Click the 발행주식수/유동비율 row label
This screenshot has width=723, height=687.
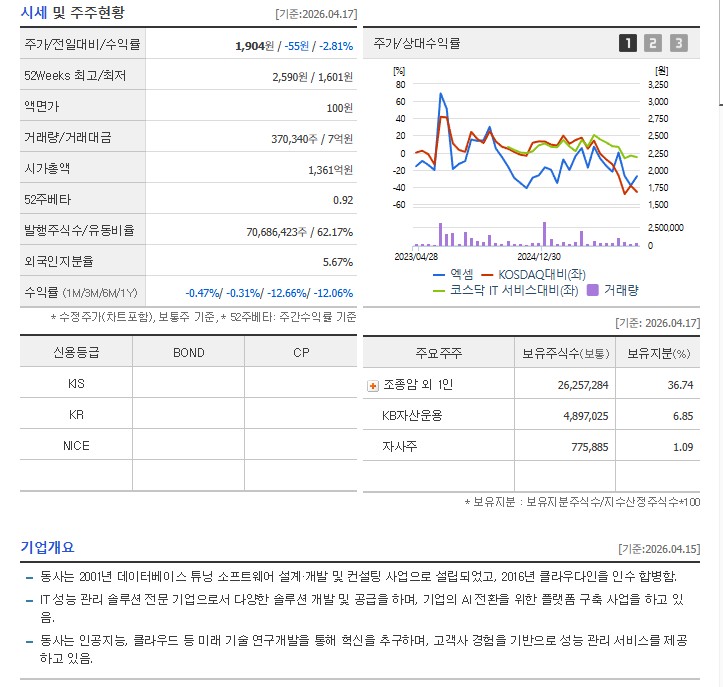tap(79, 230)
